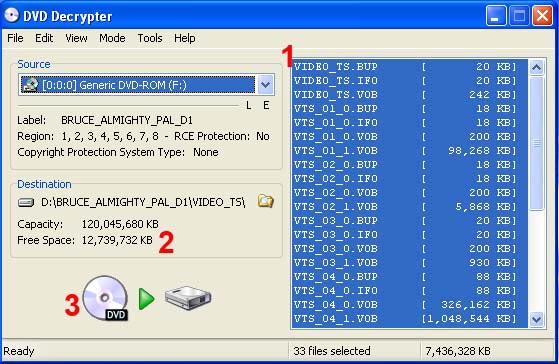Expand the Source drive dropdown arrow

[x=265, y=85]
